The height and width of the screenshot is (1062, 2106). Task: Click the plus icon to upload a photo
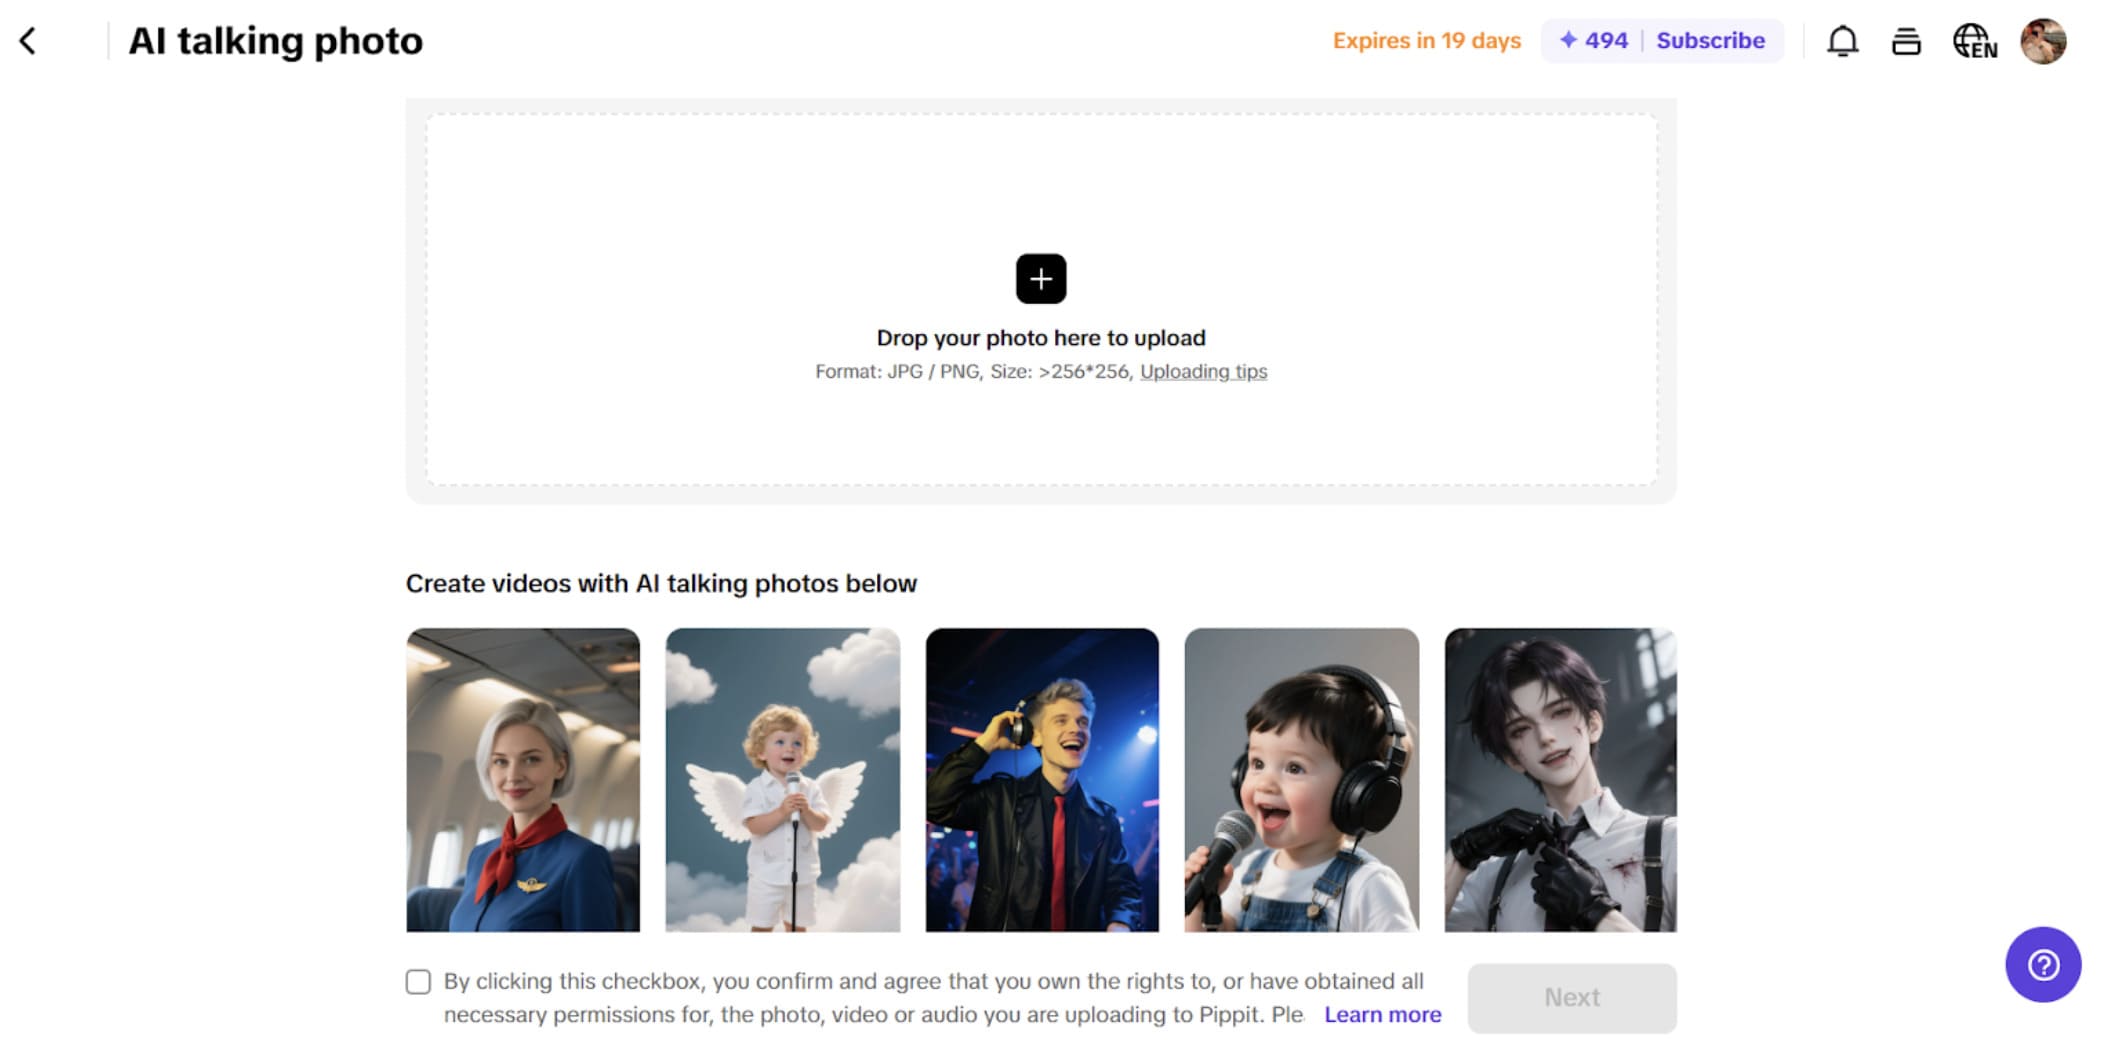click(x=1040, y=279)
